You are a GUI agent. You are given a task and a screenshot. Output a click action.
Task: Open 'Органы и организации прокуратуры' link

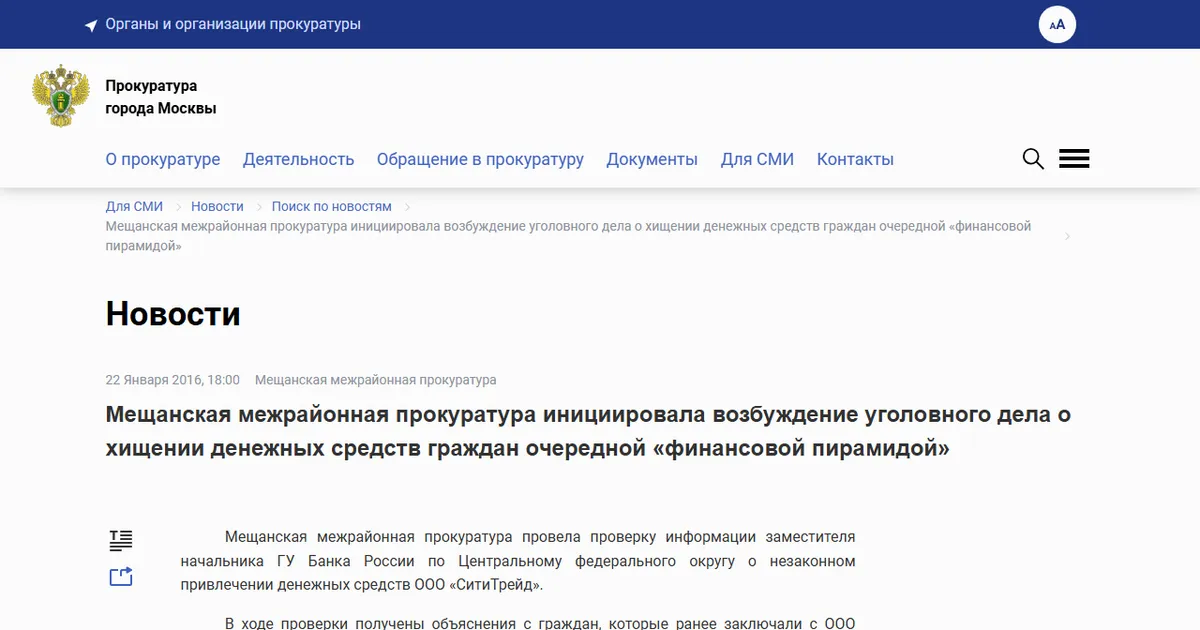coord(233,24)
